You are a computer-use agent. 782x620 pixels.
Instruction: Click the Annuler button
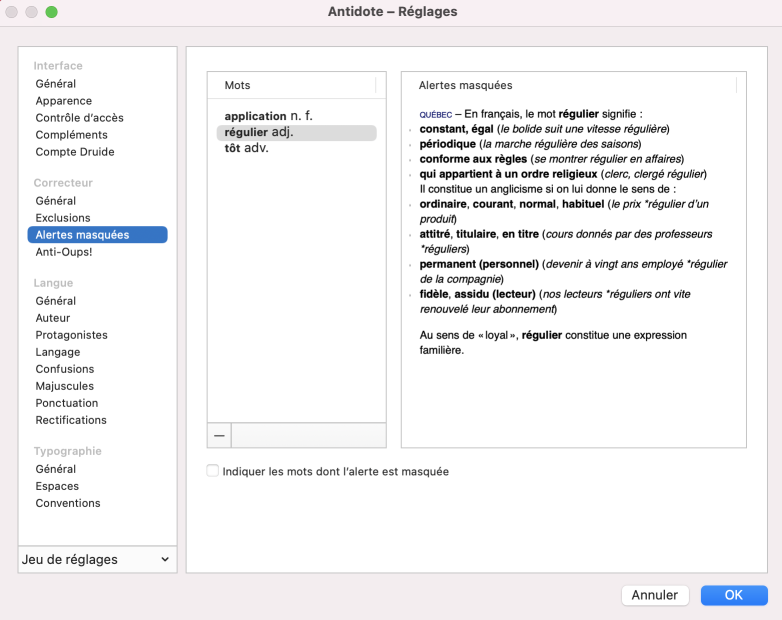(x=655, y=595)
